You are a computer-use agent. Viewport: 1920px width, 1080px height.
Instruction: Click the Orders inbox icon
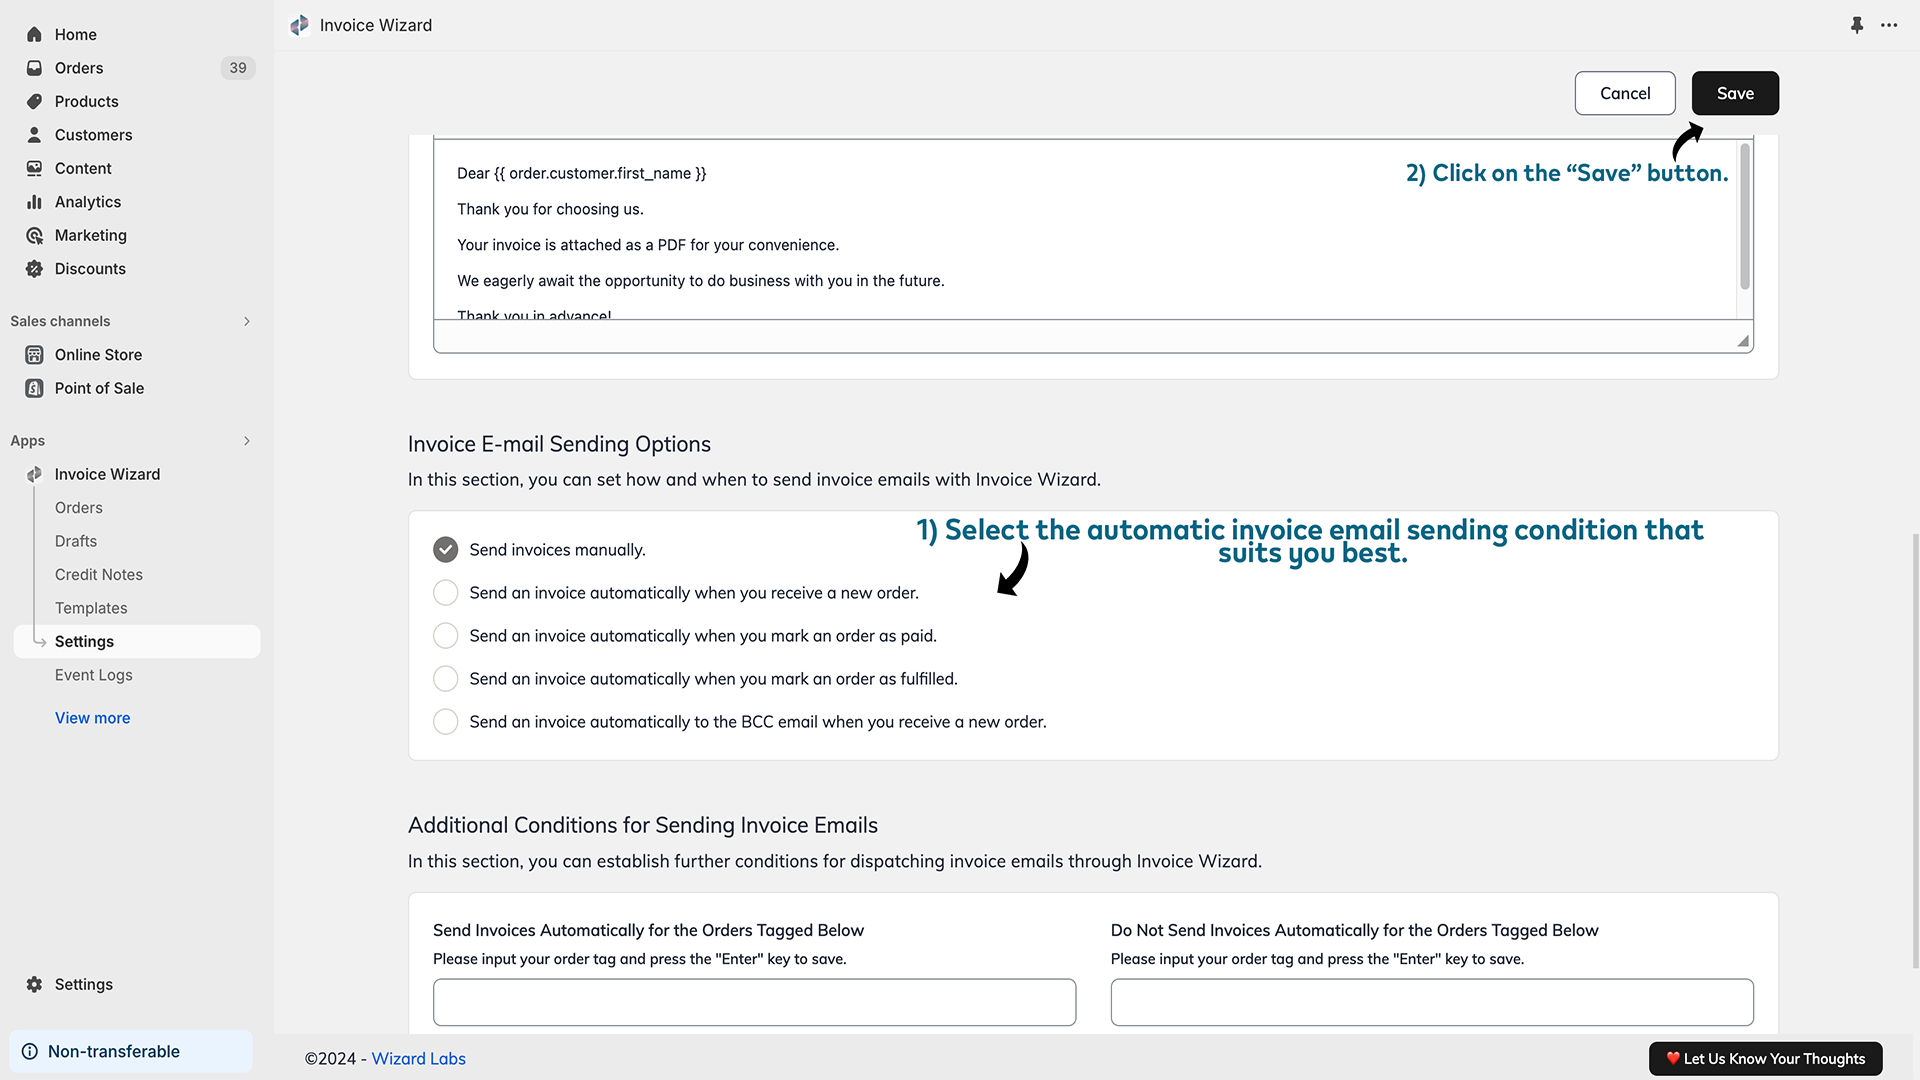pos(34,68)
